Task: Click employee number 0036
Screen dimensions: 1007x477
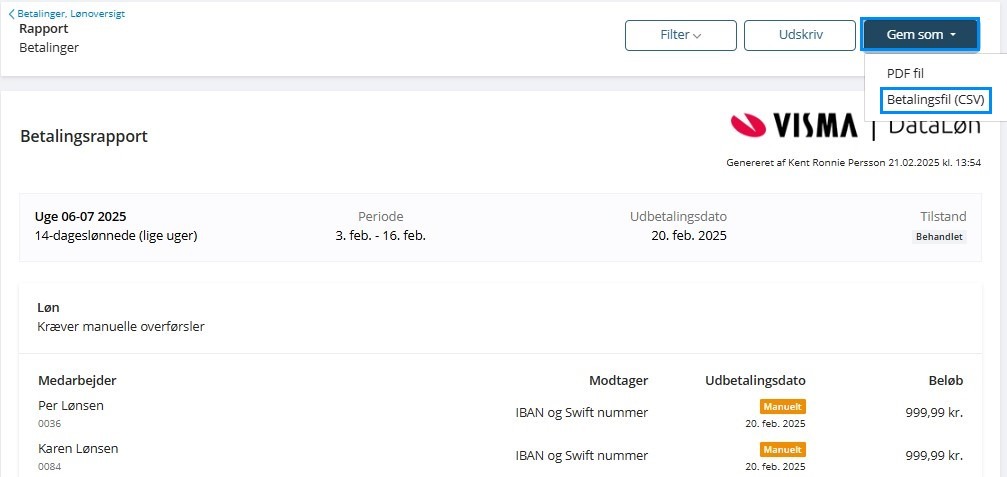Action: [50, 424]
